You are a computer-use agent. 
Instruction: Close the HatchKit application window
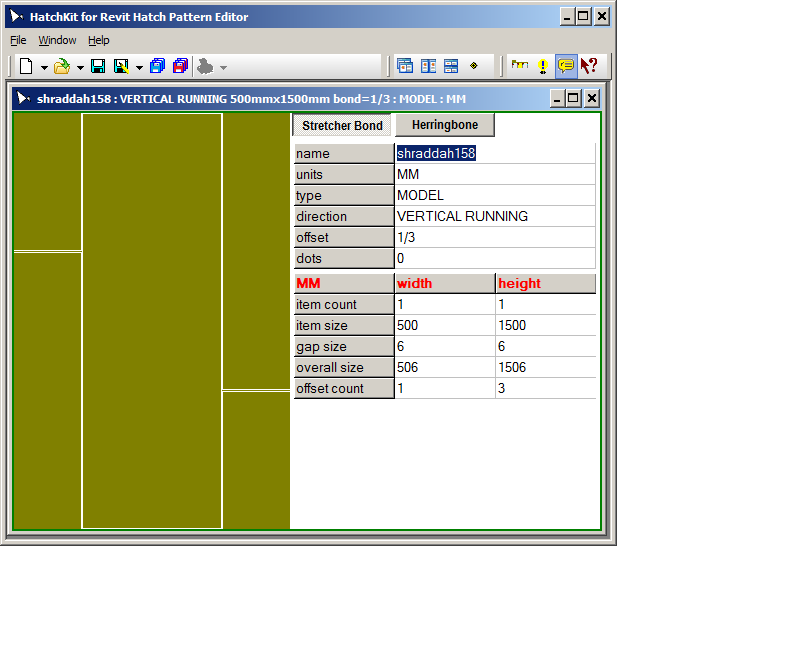(x=602, y=16)
